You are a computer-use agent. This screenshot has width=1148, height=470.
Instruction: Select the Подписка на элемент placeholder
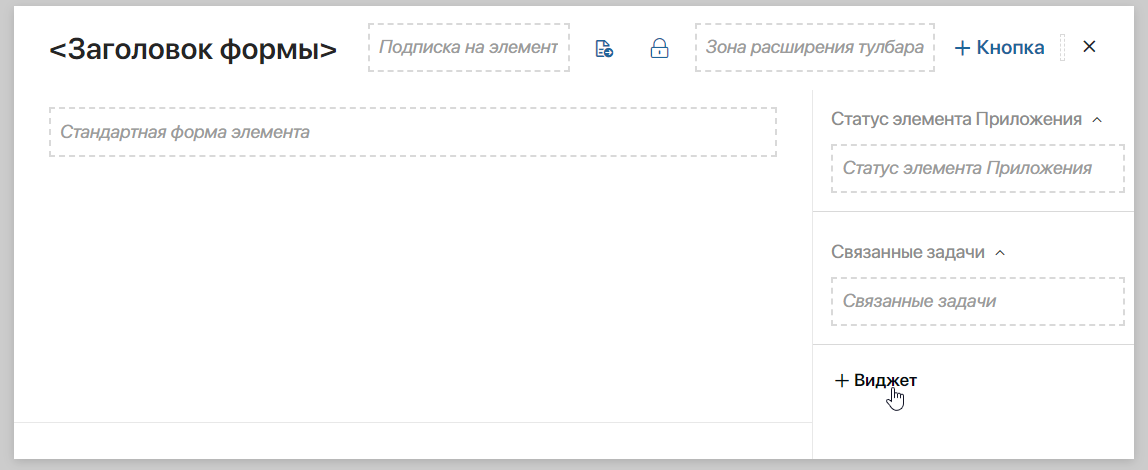[x=469, y=48]
